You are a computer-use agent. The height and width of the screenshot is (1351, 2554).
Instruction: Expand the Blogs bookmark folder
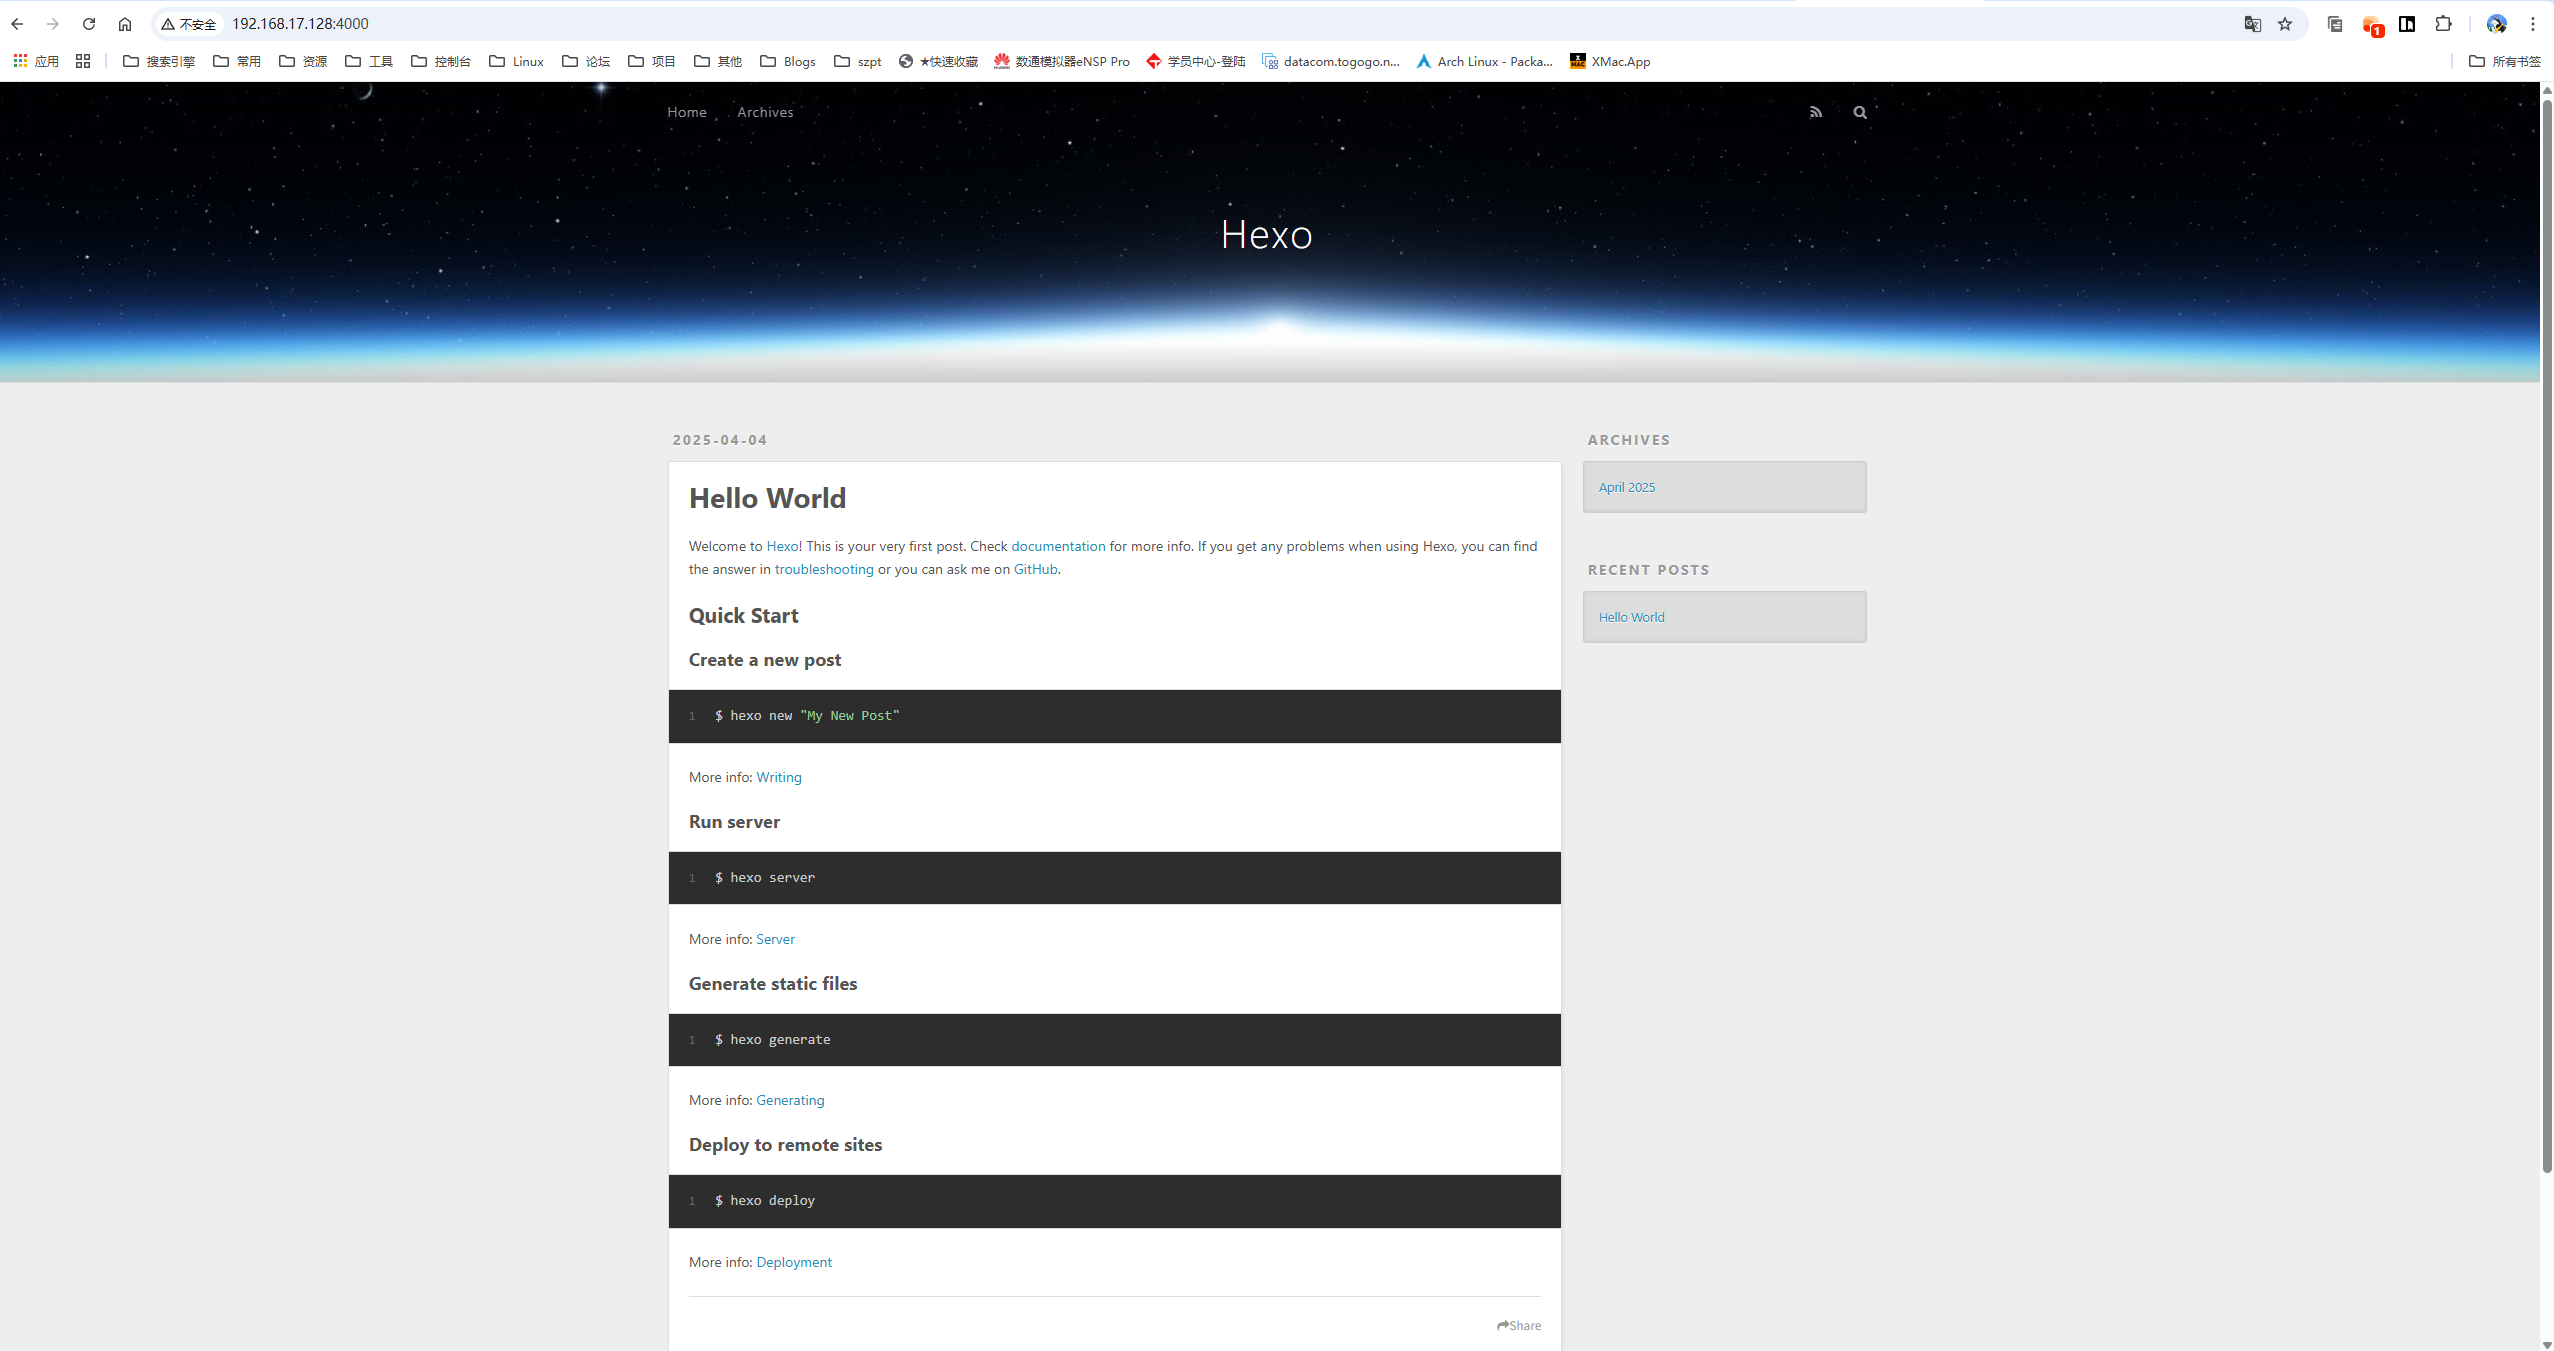click(788, 61)
